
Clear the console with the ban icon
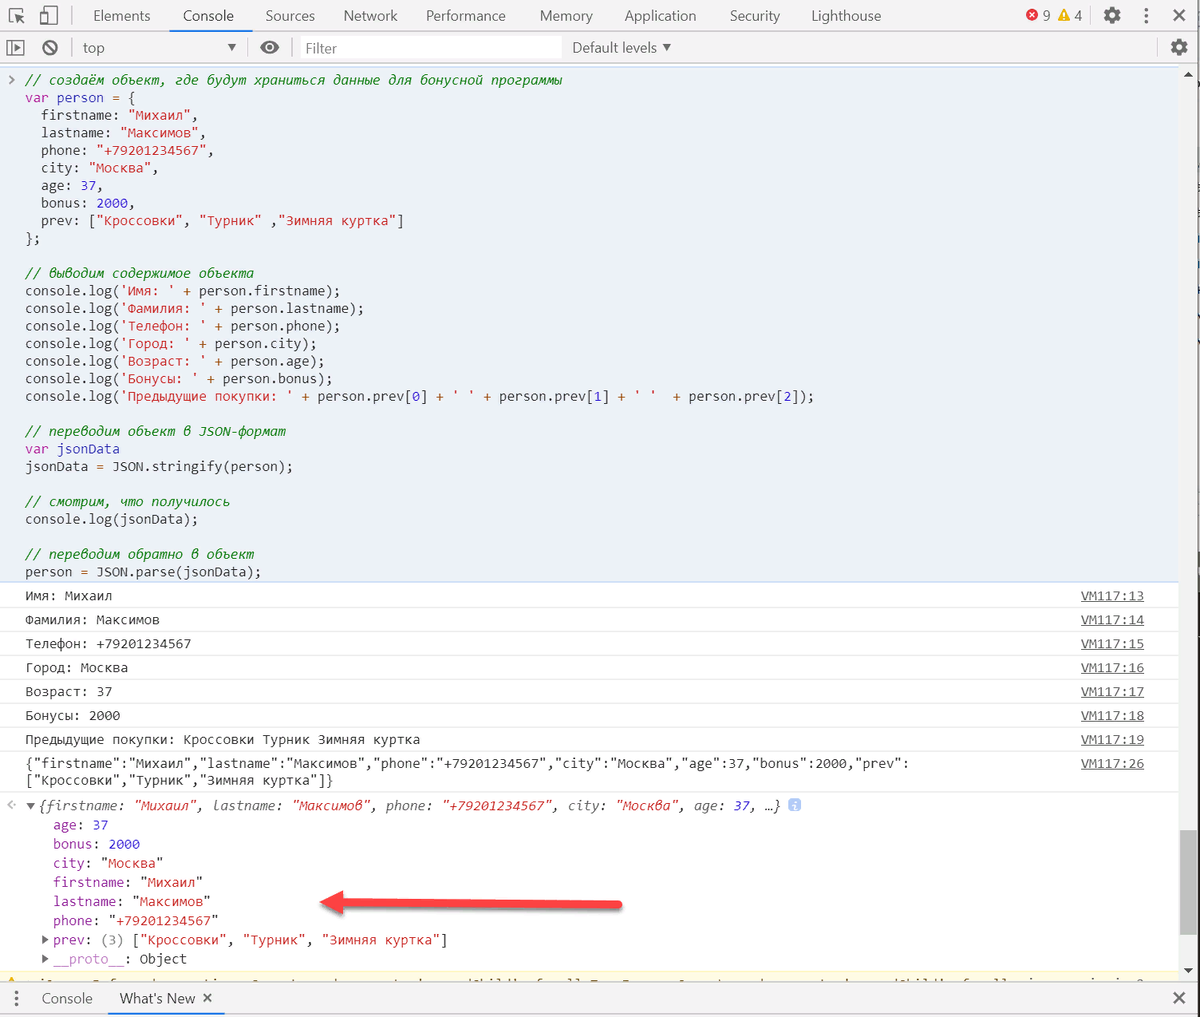50,47
